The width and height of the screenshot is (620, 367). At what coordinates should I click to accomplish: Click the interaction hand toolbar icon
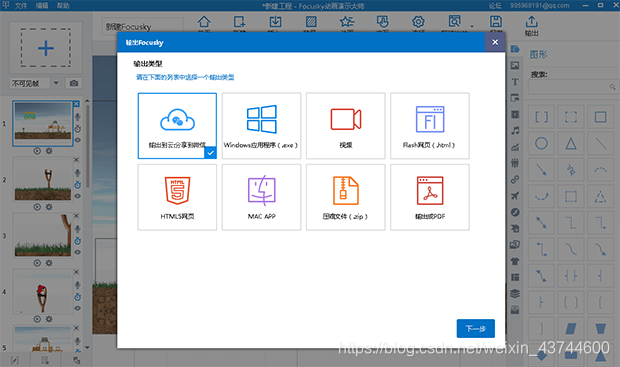point(382,23)
